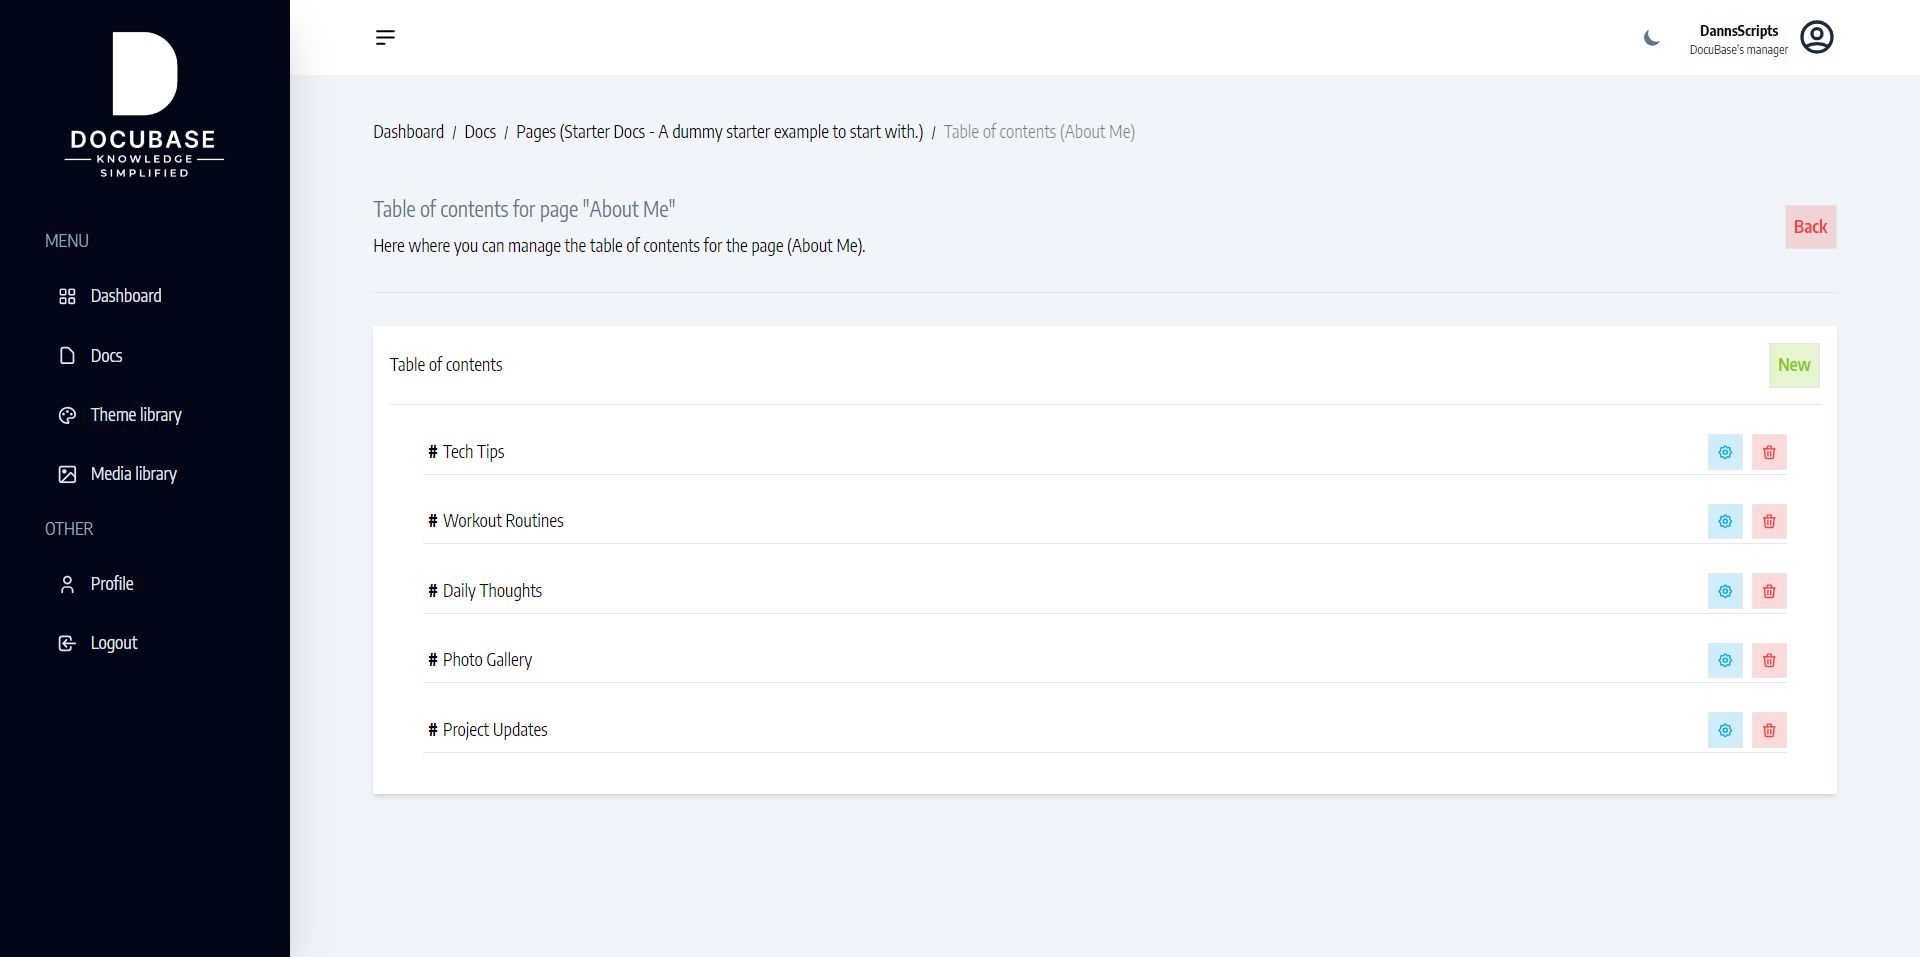Open the Theme library menu item
This screenshot has height=957, width=1920.
[135, 415]
